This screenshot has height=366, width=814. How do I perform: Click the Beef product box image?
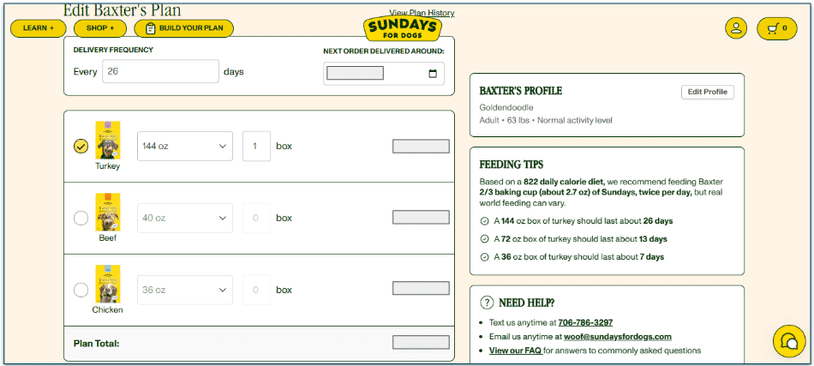pos(107,212)
